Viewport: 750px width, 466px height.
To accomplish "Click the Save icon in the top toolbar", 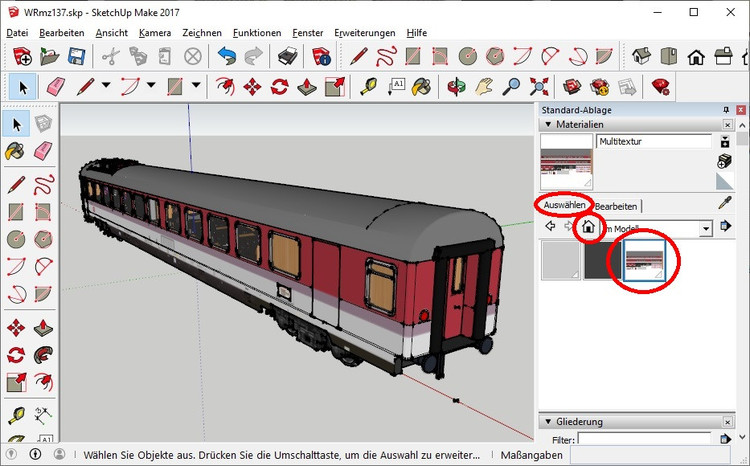I will tap(78, 56).
